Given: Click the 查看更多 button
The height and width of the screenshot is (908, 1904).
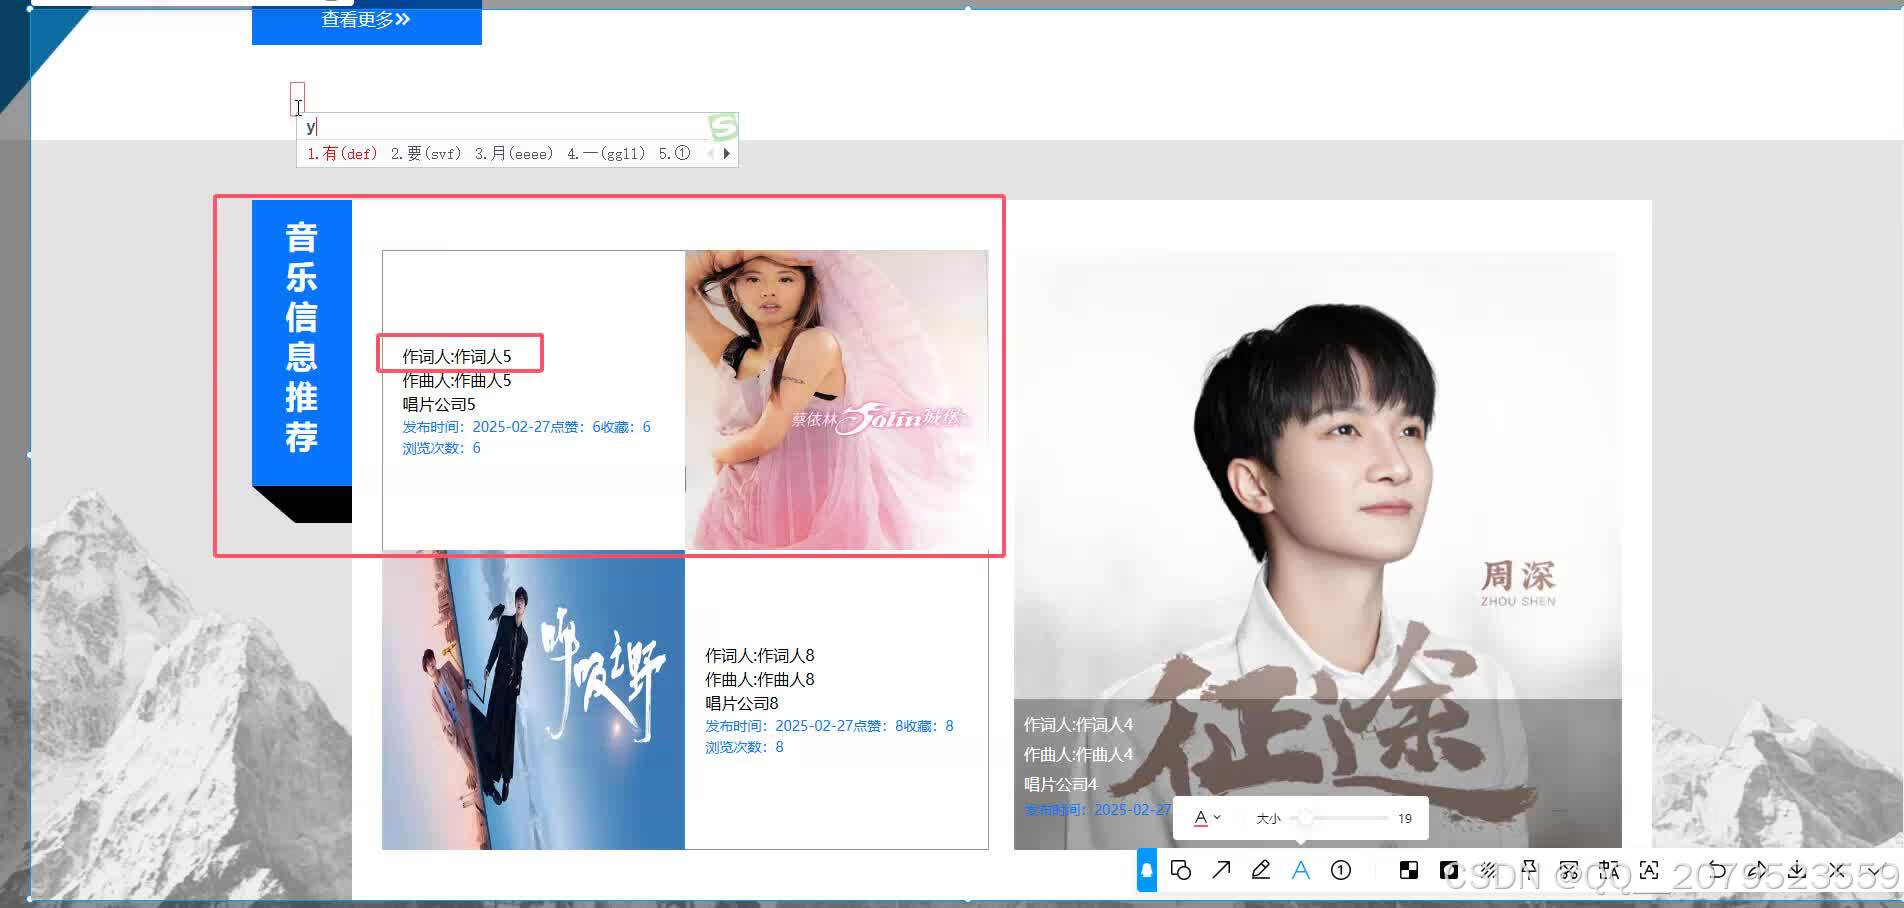Looking at the screenshot, I should click(x=366, y=20).
